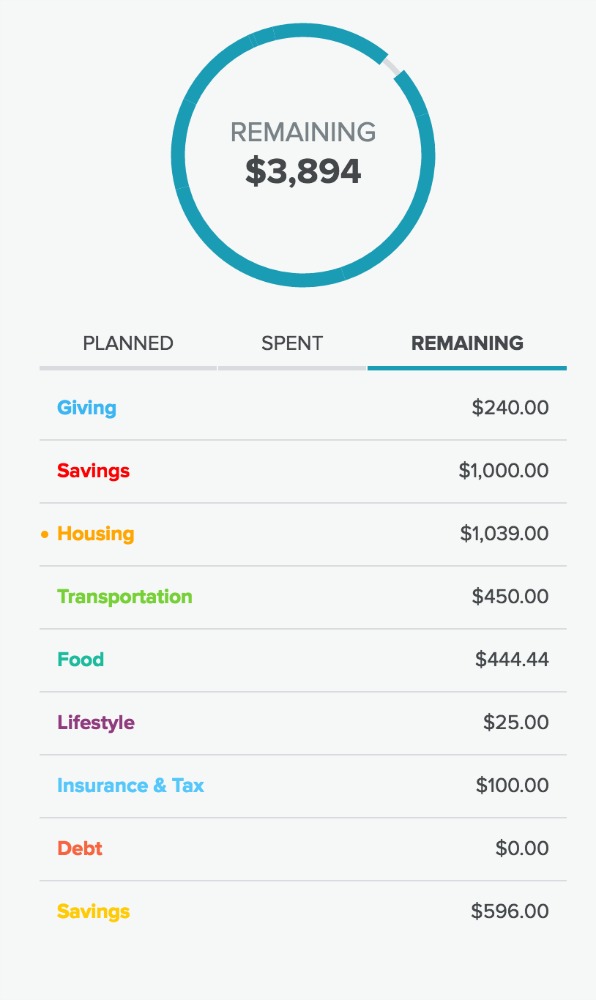Open the Giving category

[87, 408]
